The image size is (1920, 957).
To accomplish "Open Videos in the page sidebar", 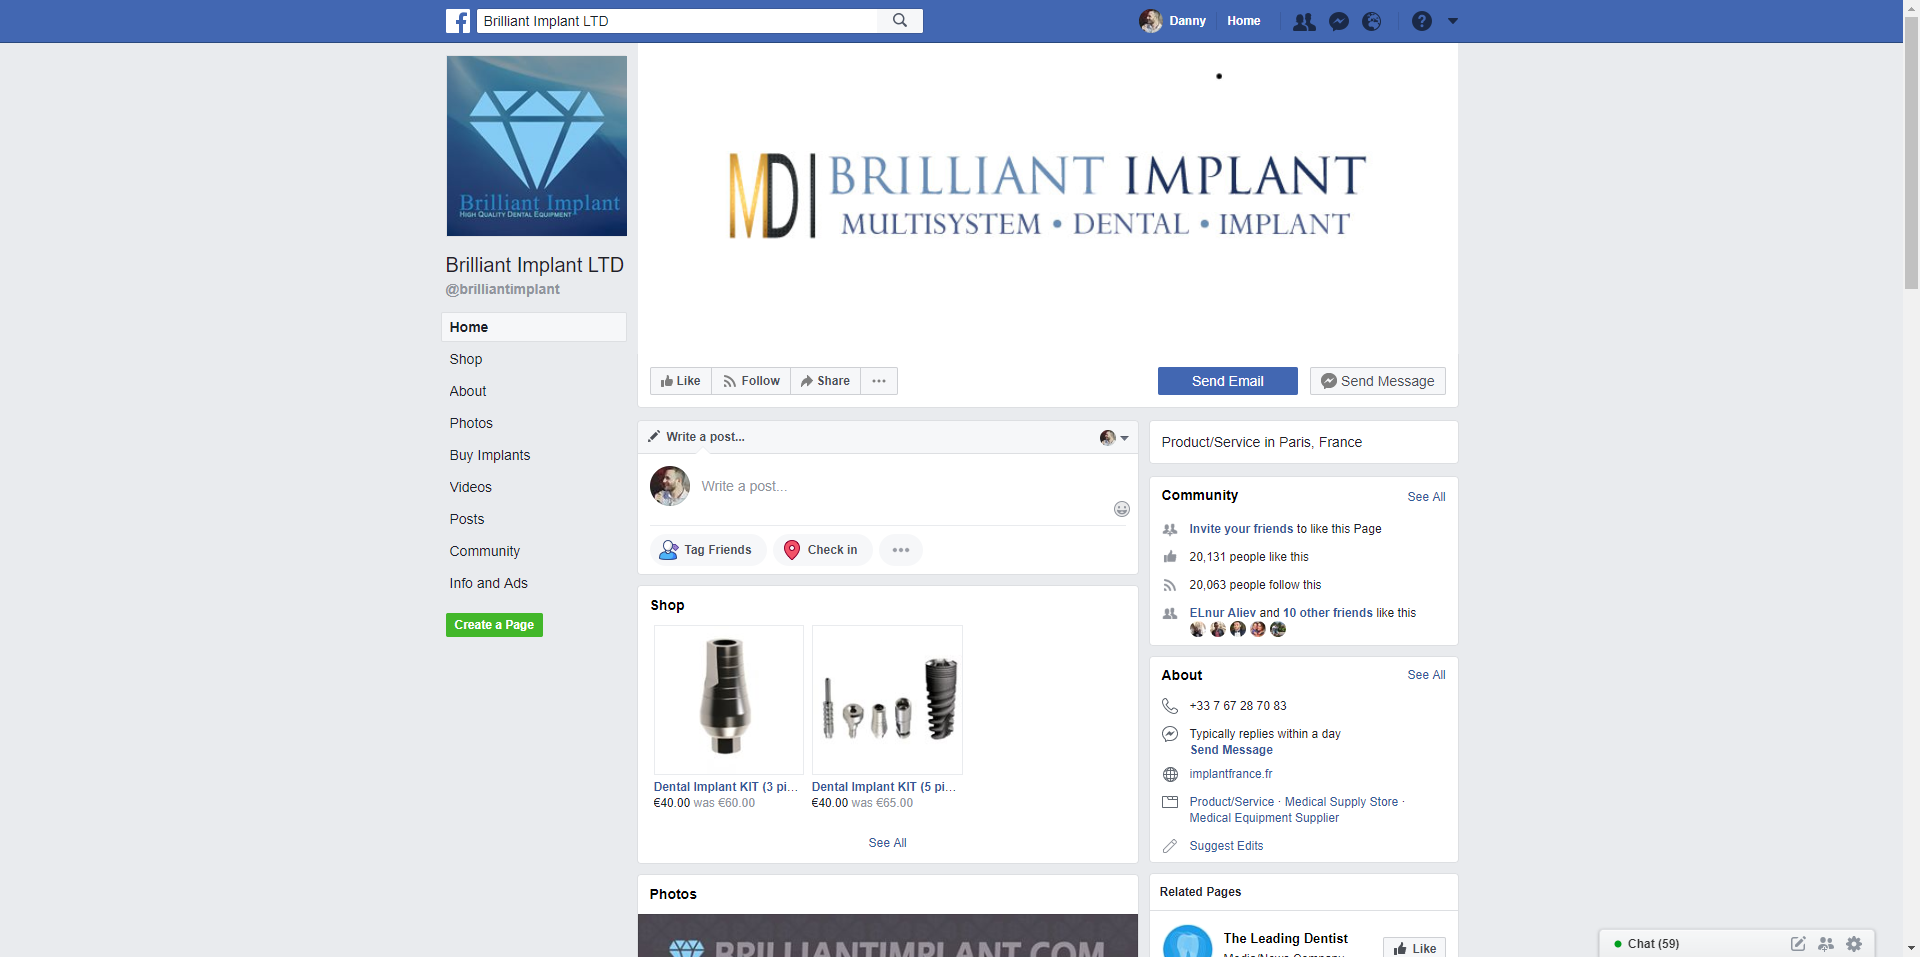I will 470,487.
